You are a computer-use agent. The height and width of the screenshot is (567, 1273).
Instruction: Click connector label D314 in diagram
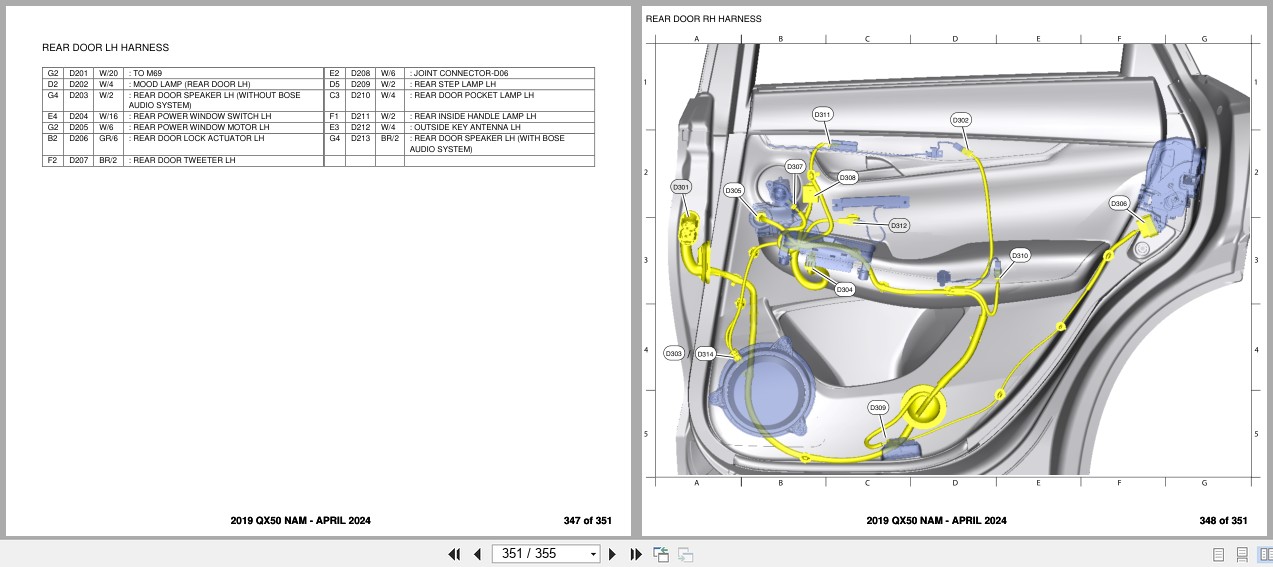pyautogui.click(x=706, y=354)
